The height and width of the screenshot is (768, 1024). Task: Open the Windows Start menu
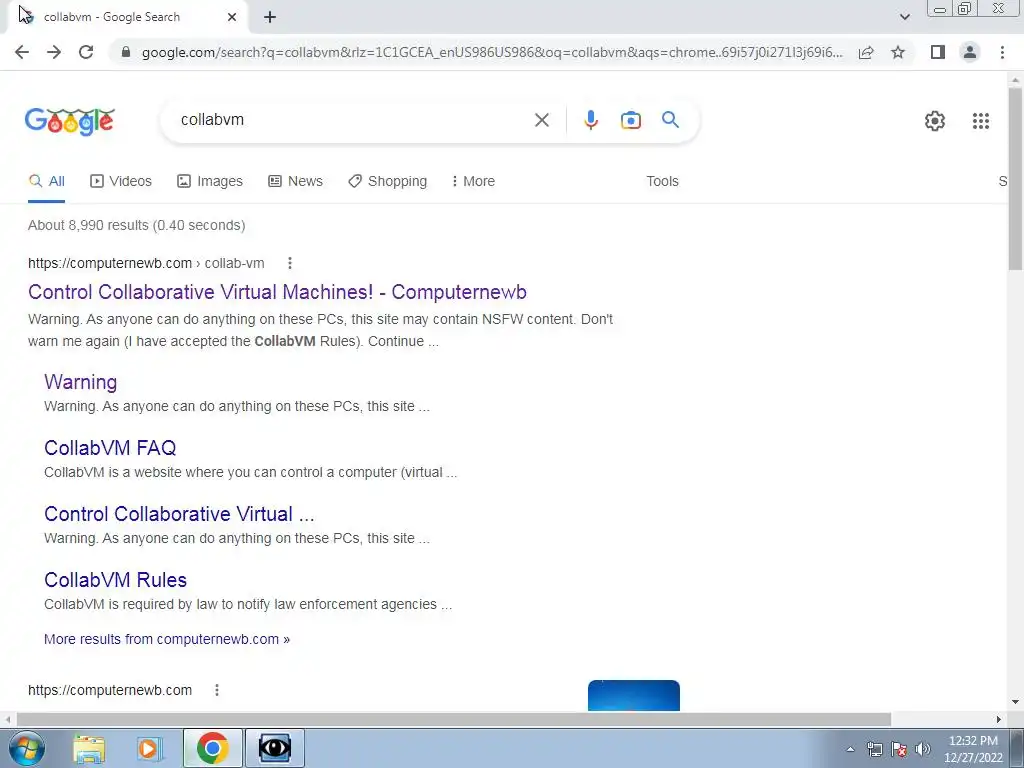point(27,748)
